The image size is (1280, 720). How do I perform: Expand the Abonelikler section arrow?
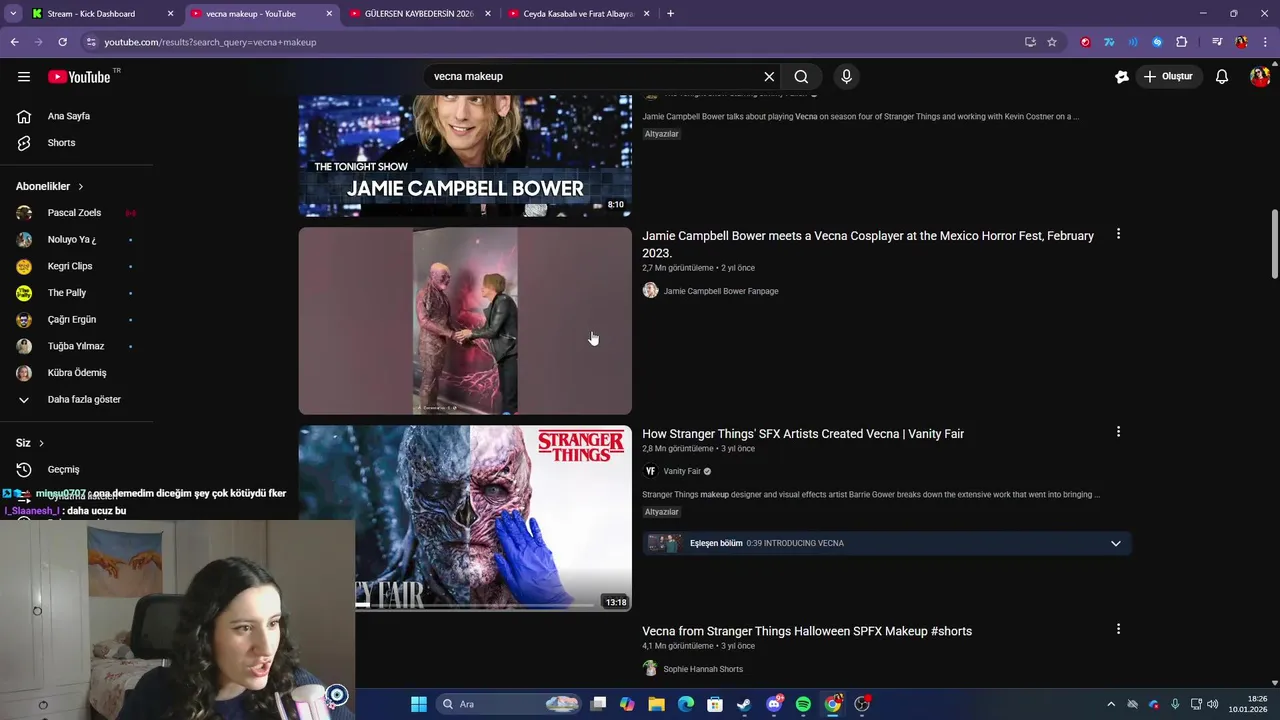81,187
